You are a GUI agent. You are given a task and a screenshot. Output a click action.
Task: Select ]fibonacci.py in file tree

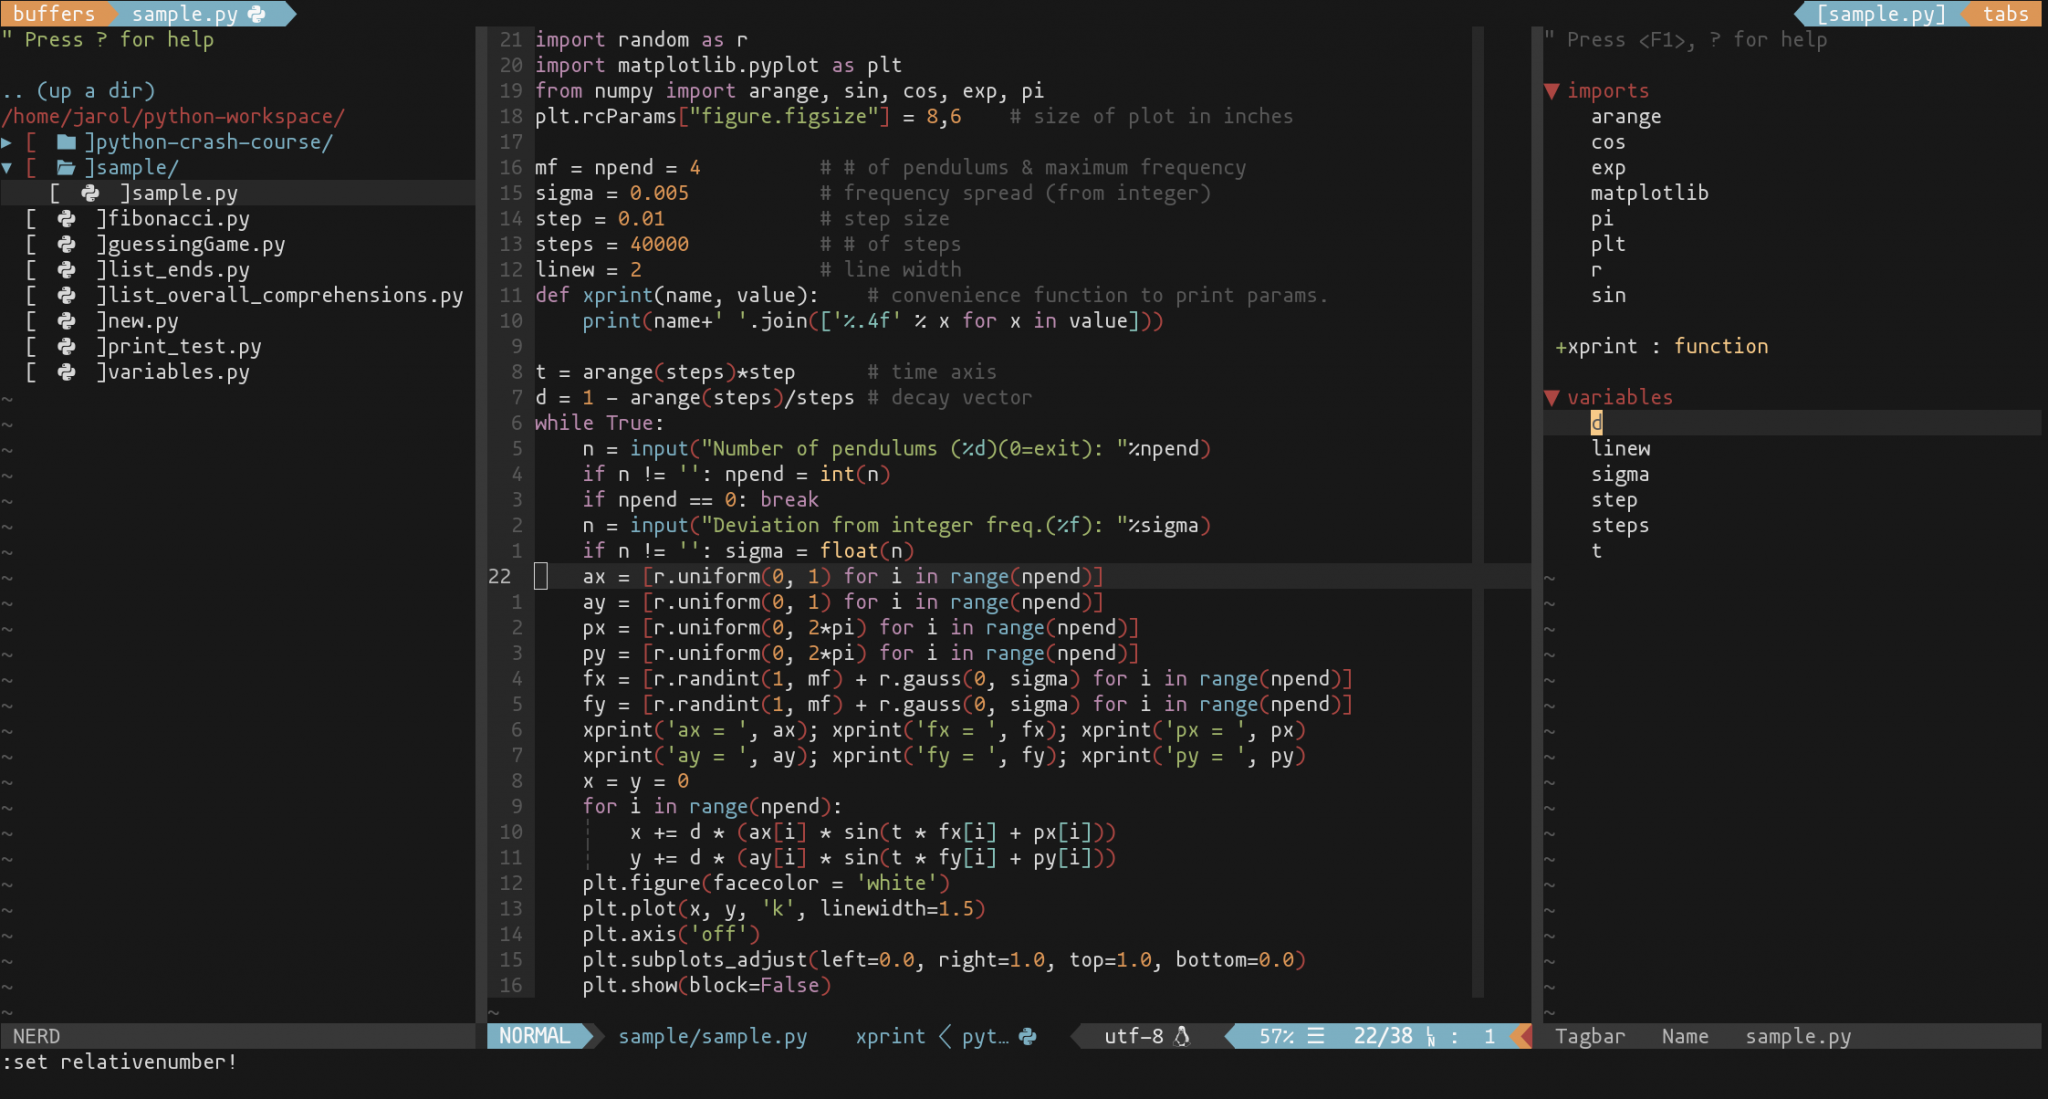point(172,218)
